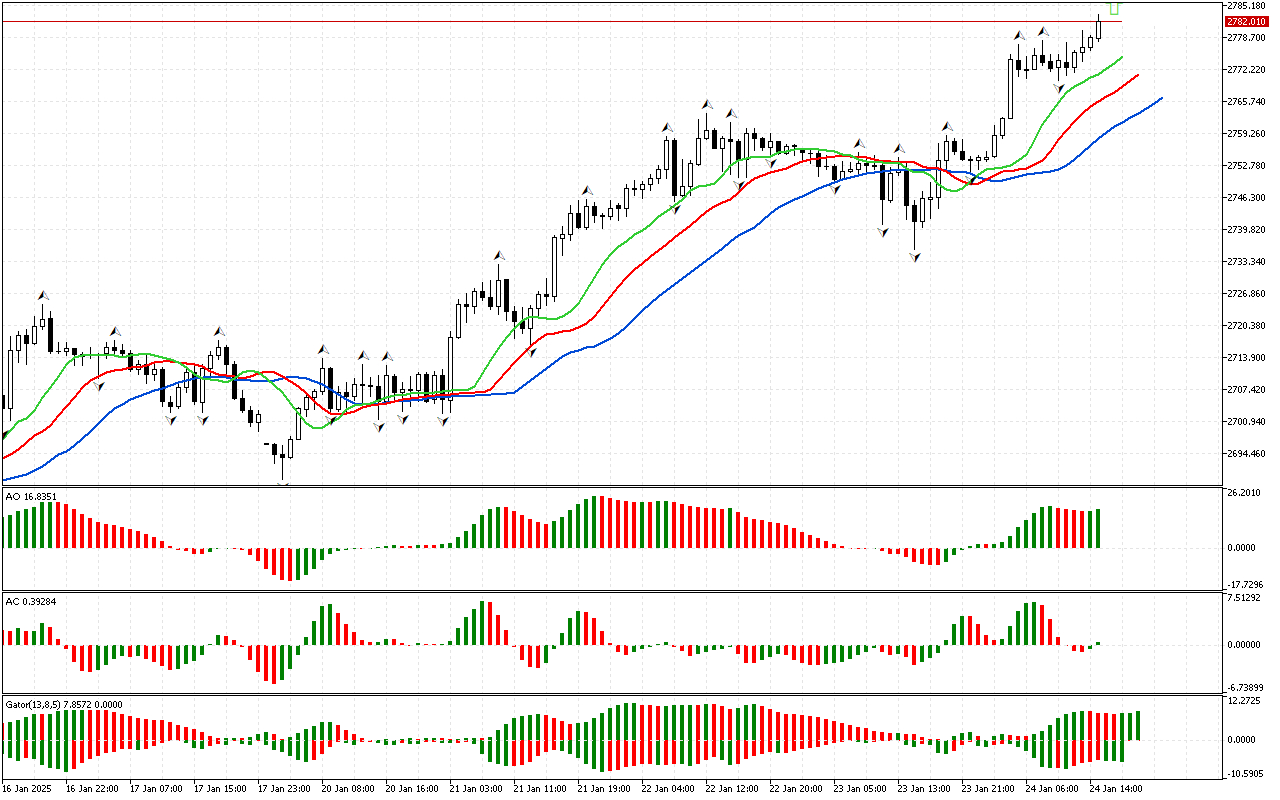This screenshot has width=1280, height=800.
Task: Select price level 2772.220 on the scale
Action: tap(1246, 70)
